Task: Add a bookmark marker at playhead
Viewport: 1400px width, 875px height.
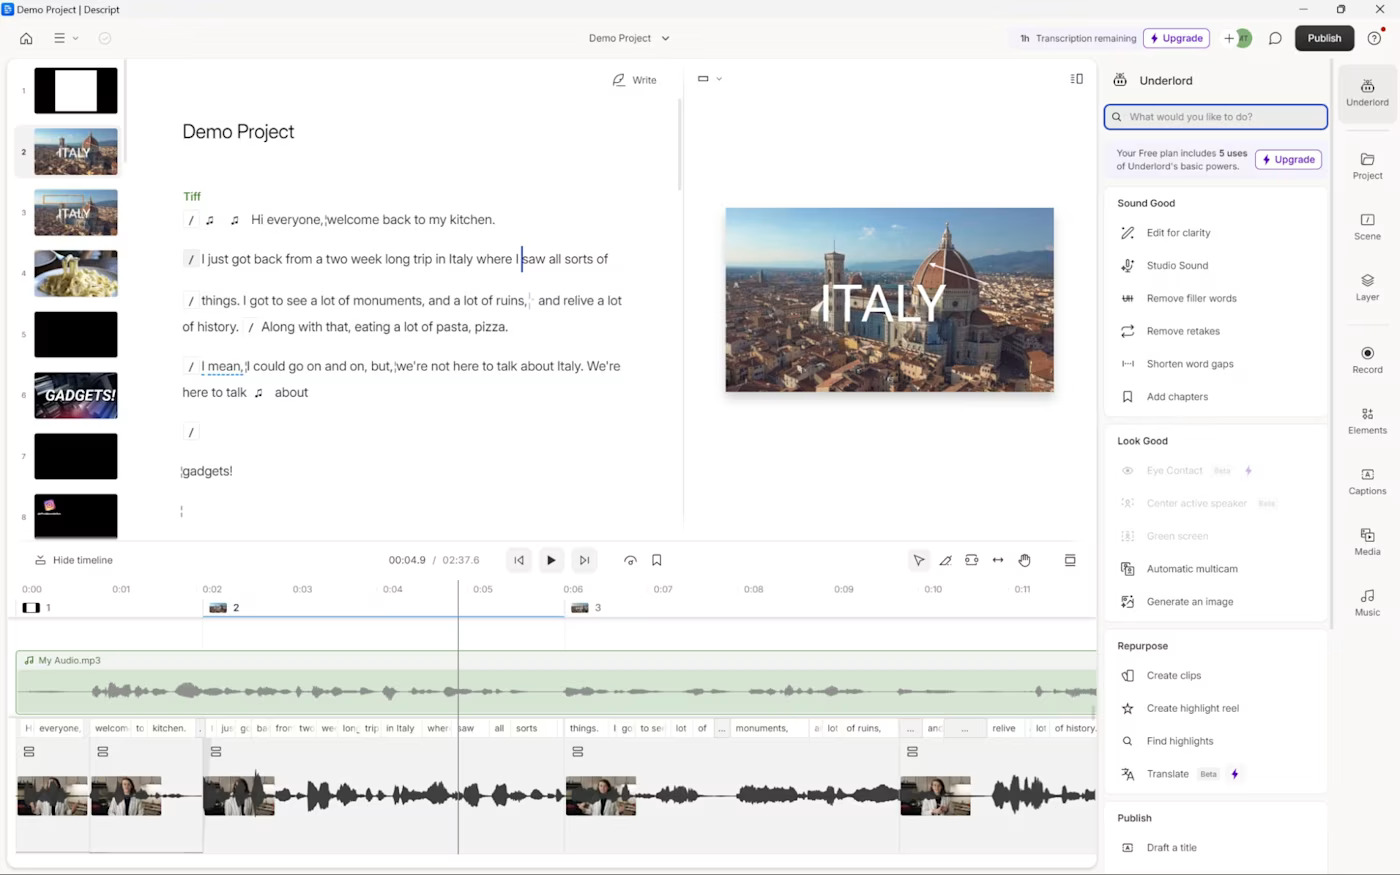Action: 657,560
